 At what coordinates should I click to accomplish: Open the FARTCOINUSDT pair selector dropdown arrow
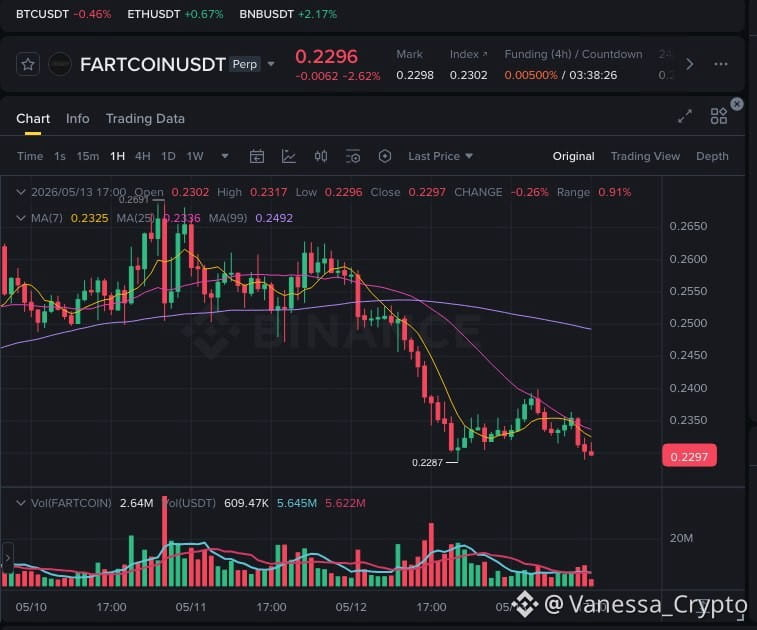(x=271, y=64)
